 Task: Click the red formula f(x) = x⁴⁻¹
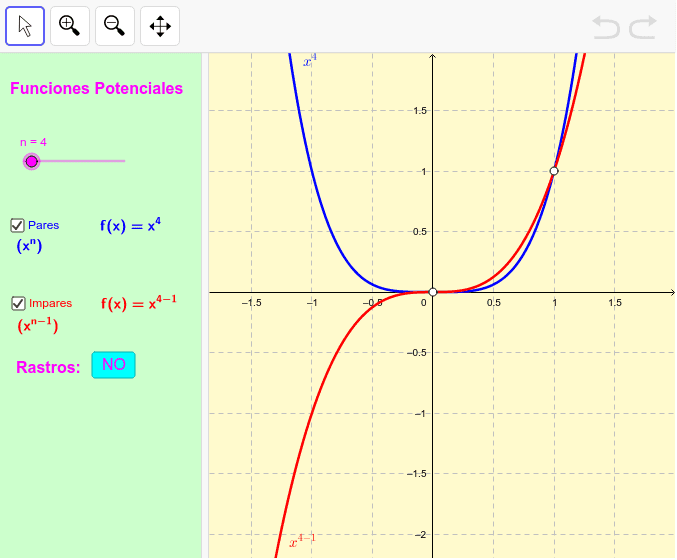139,303
